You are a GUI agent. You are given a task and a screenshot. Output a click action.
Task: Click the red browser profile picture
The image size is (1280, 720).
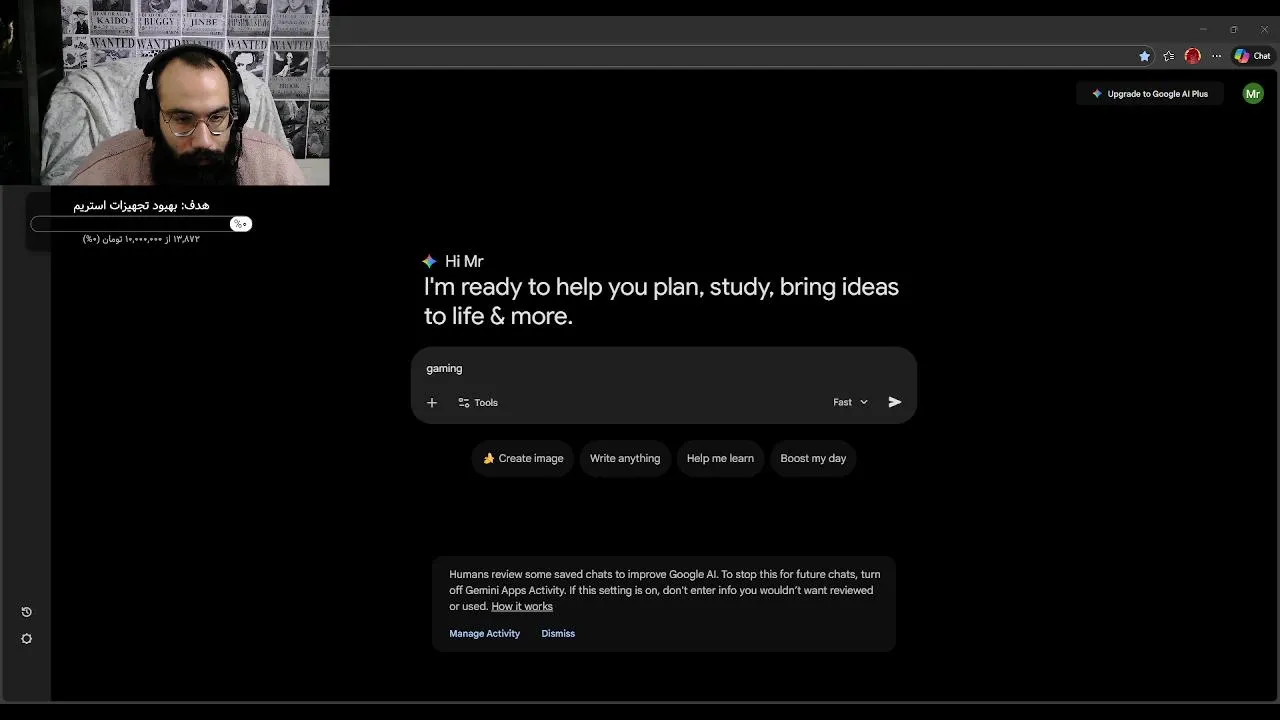(1192, 56)
